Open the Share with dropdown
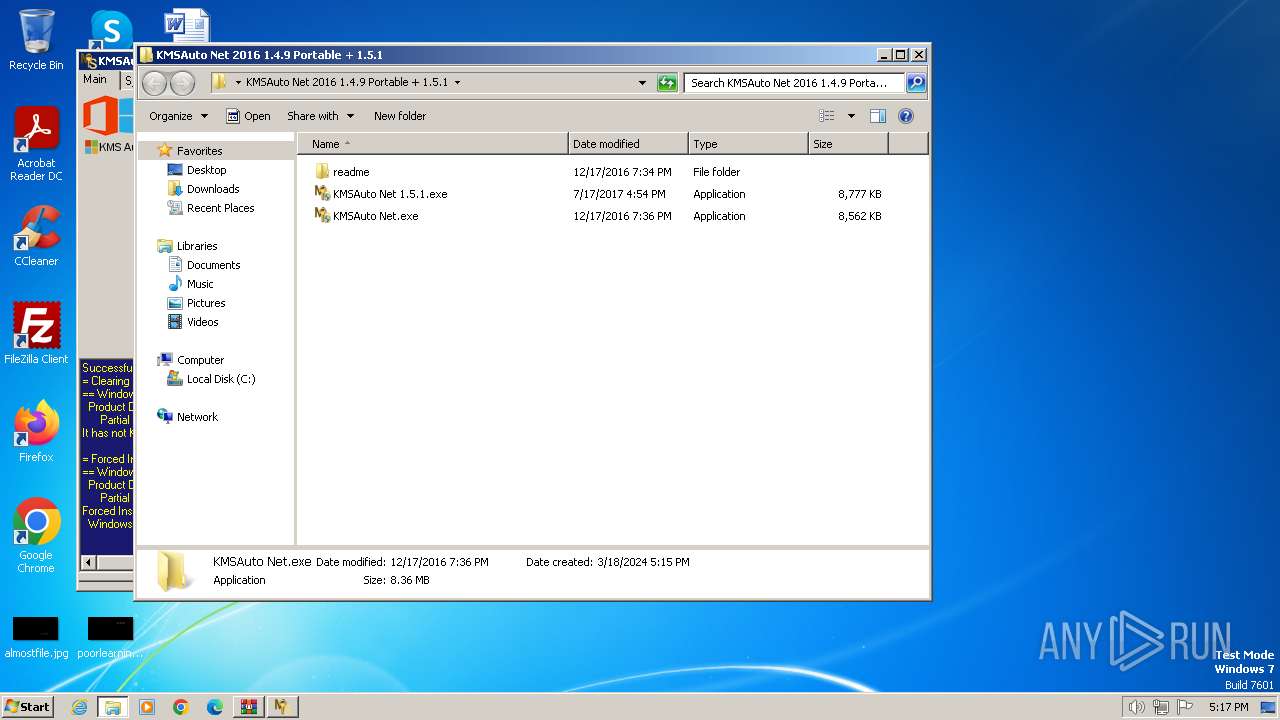This screenshot has width=1280, height=720. coord(320,116)
